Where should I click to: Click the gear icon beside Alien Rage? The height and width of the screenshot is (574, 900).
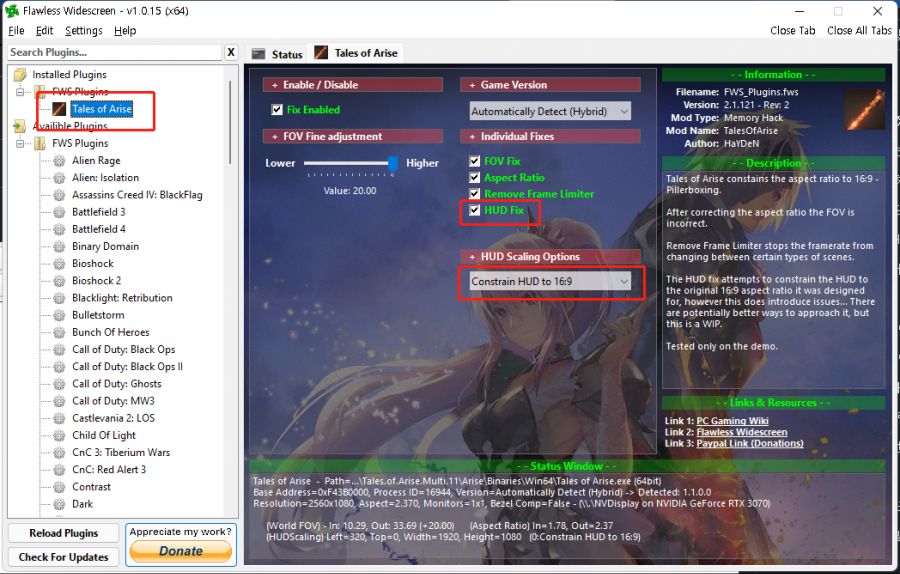tap(59, 161)
